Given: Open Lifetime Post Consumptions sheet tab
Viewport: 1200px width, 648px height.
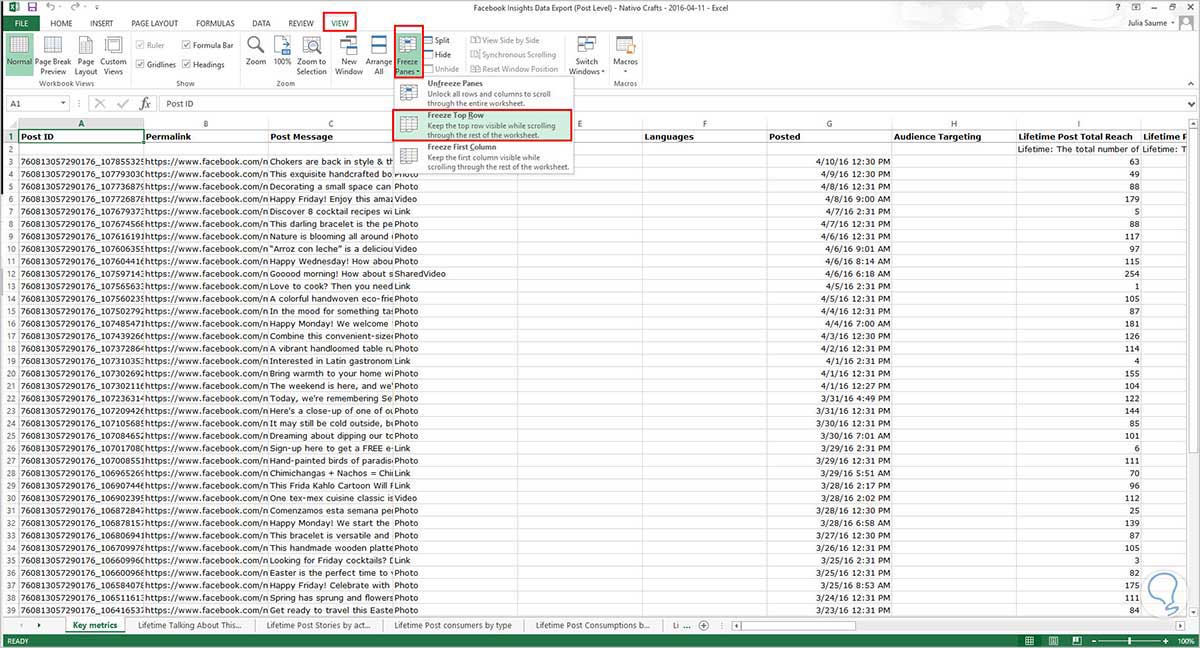Looking at the screenshot, I should click(x=592, y=625).
